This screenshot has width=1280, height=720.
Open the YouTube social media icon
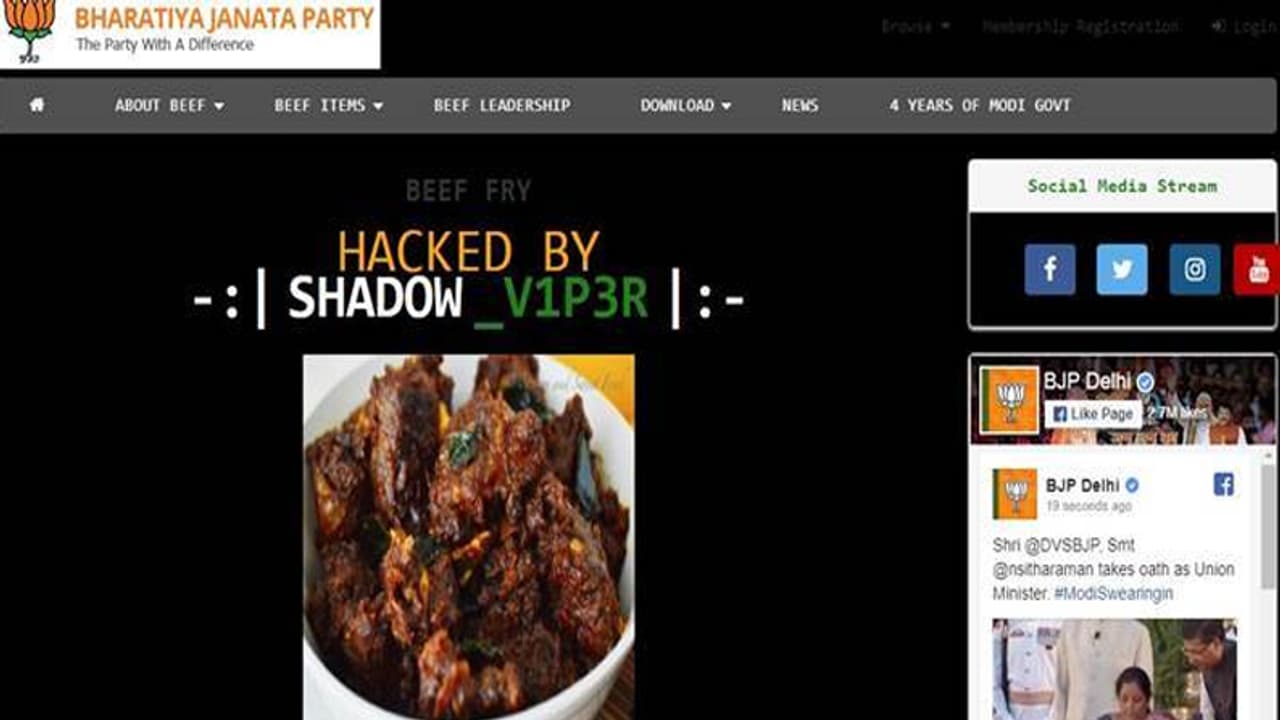[x=1257, y=269]
